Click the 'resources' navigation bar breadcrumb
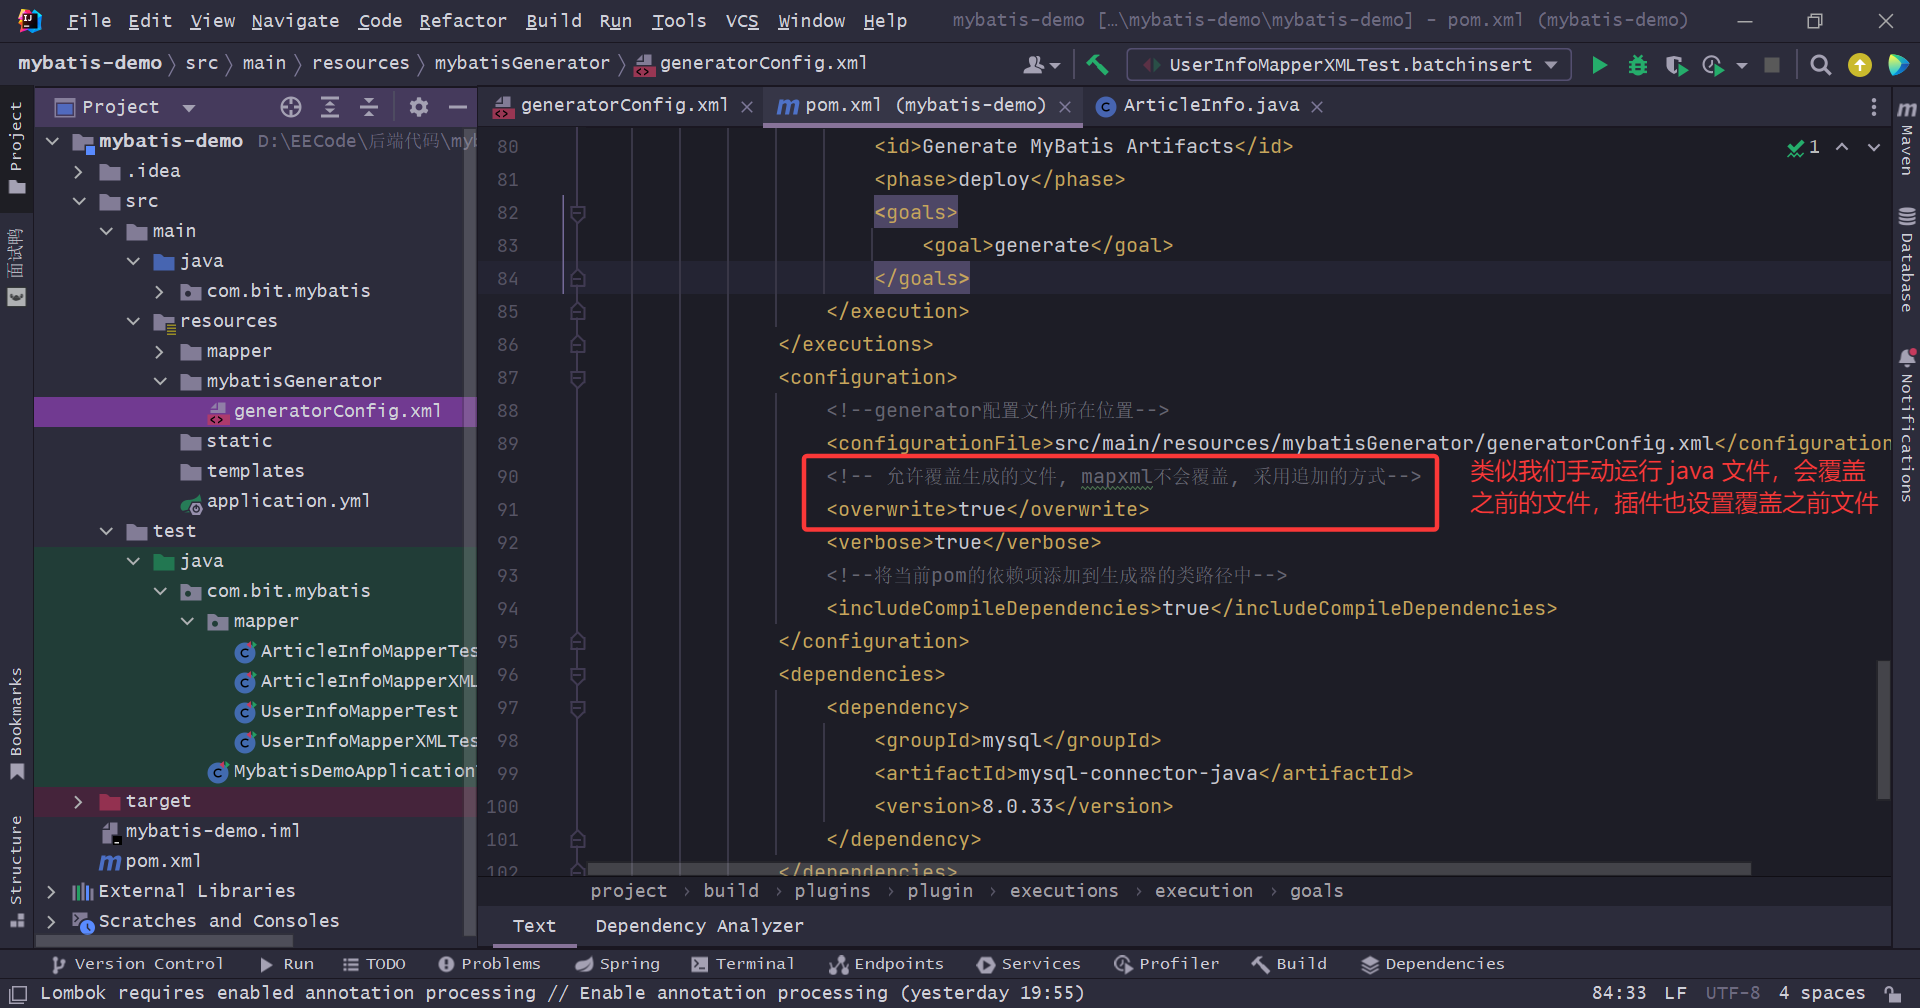1920x1008 pixels. pyautogui.click(x=360, y=63)
